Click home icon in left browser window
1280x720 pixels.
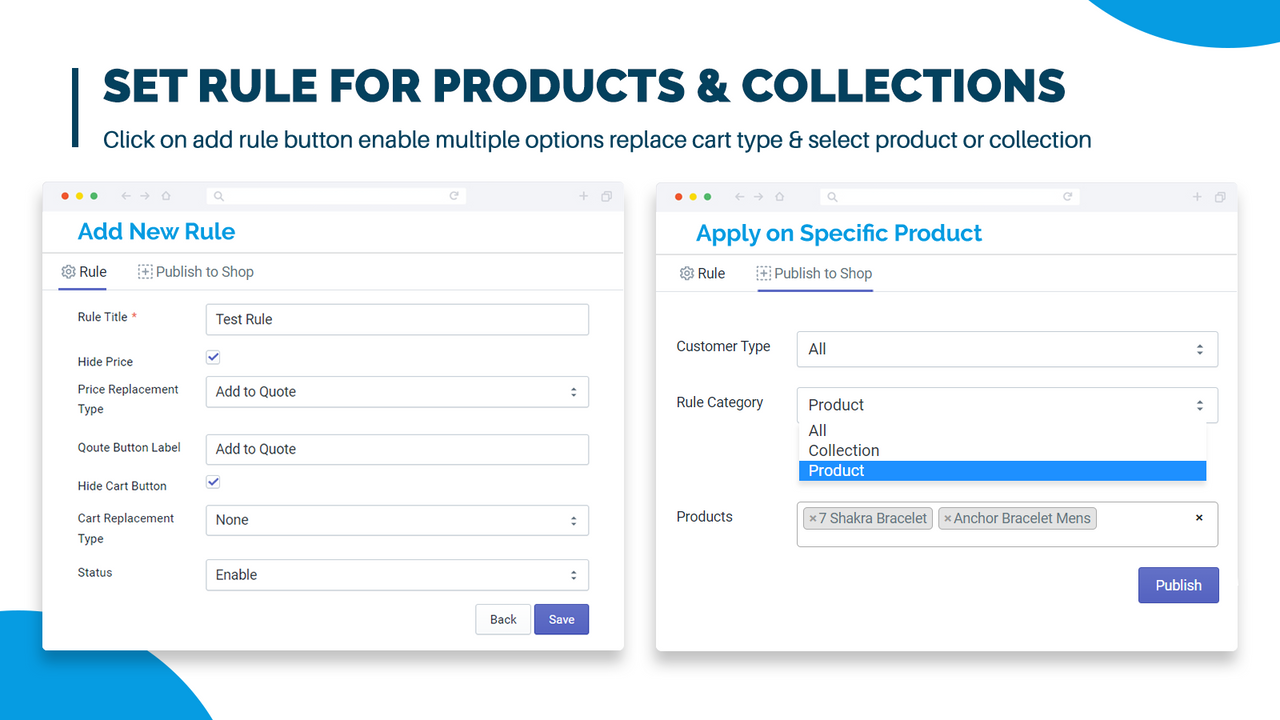166,197
